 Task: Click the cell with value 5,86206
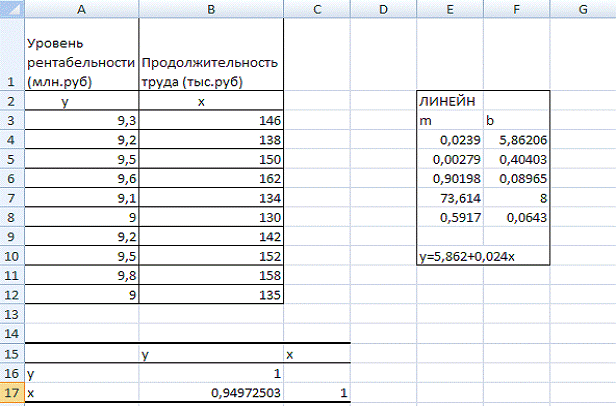(x=517, y=140)
